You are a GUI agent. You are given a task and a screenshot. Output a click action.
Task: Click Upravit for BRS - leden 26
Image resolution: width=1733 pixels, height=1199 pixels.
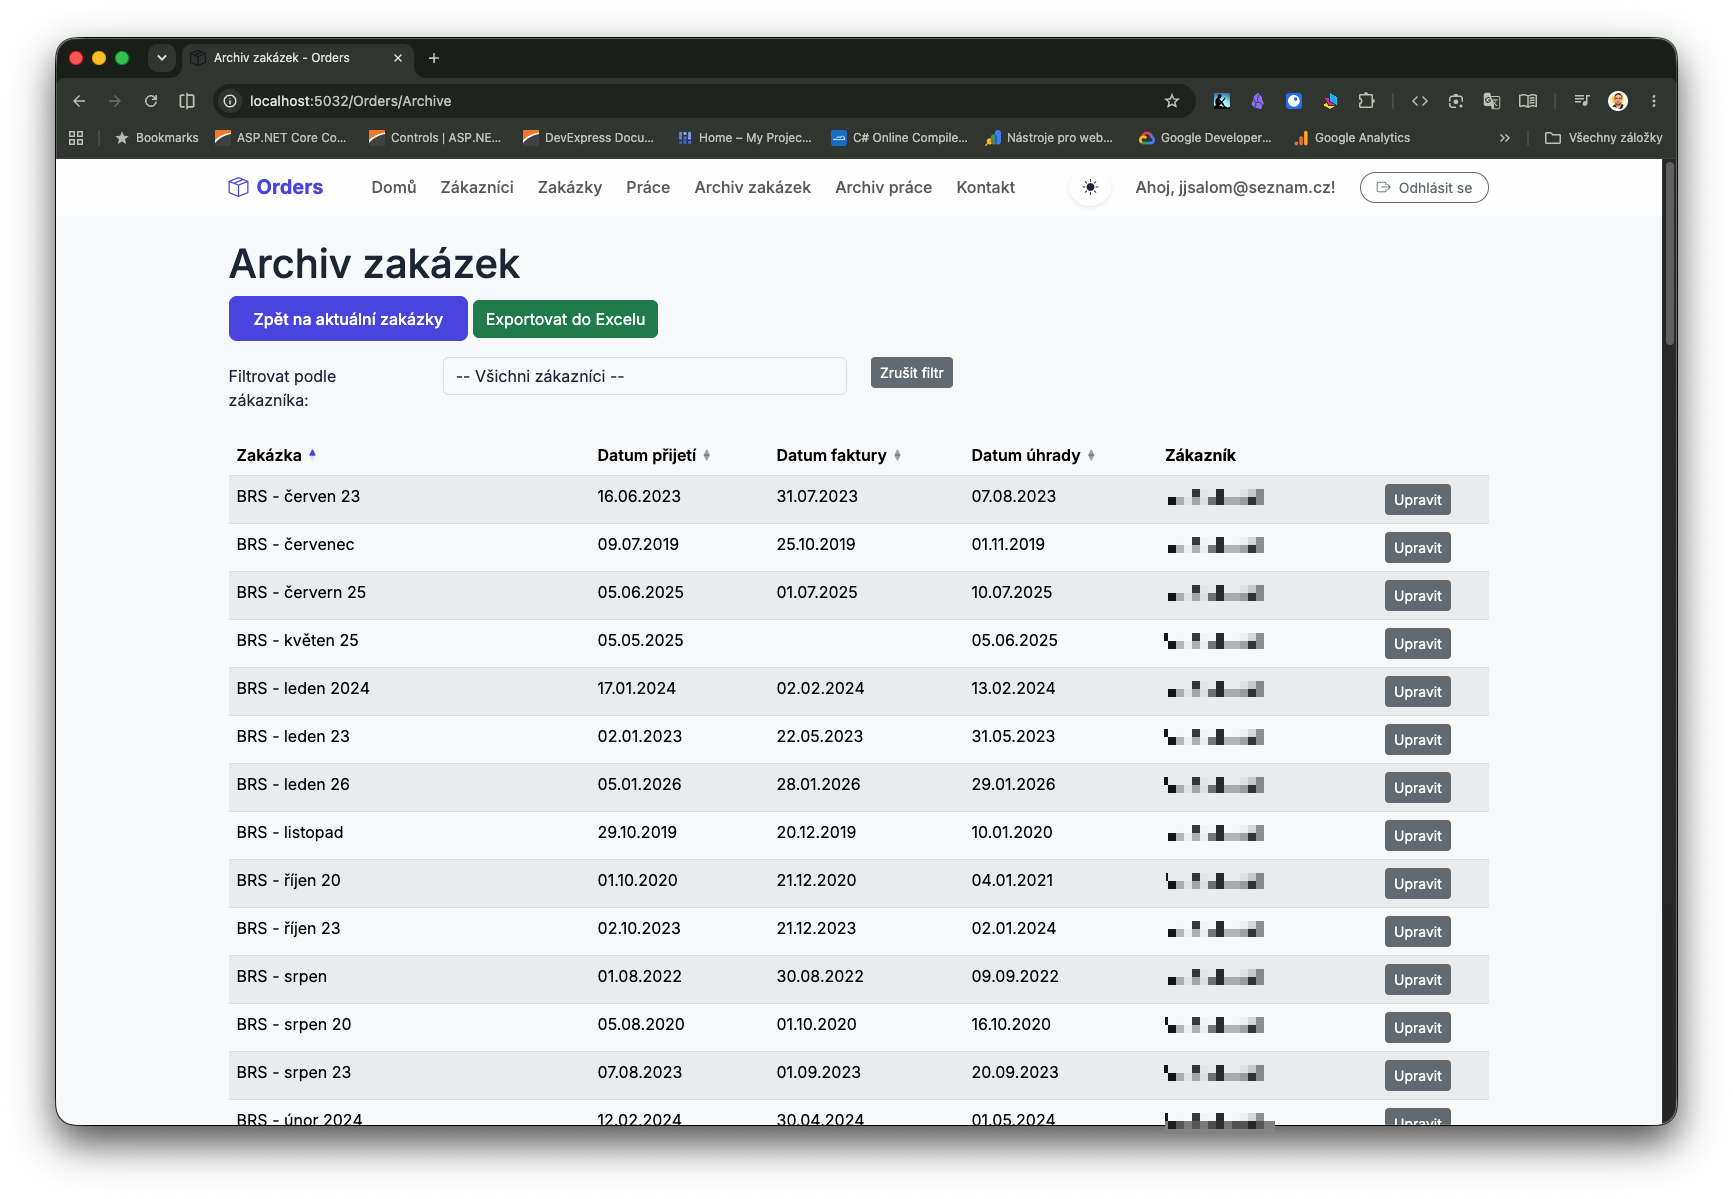[x=1418, y=788]
